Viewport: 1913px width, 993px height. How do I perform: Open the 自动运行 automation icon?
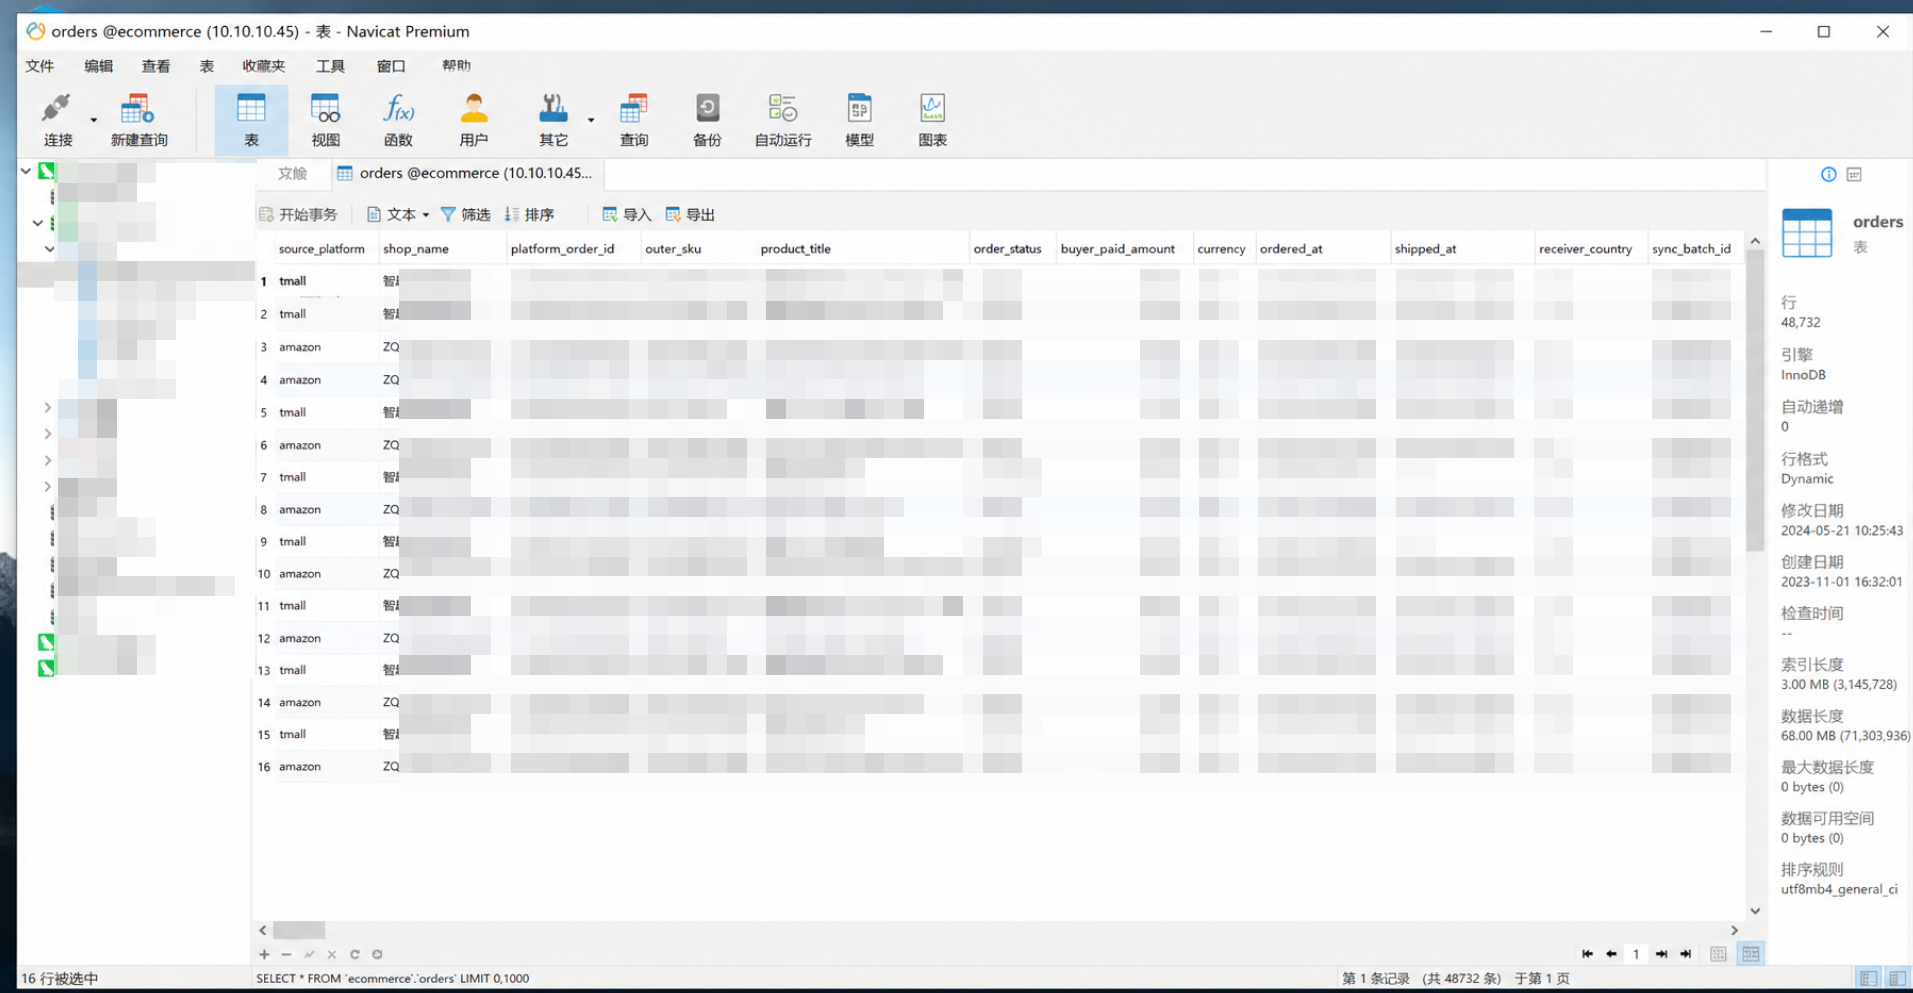pyautogui.click(x=782, y=120)
